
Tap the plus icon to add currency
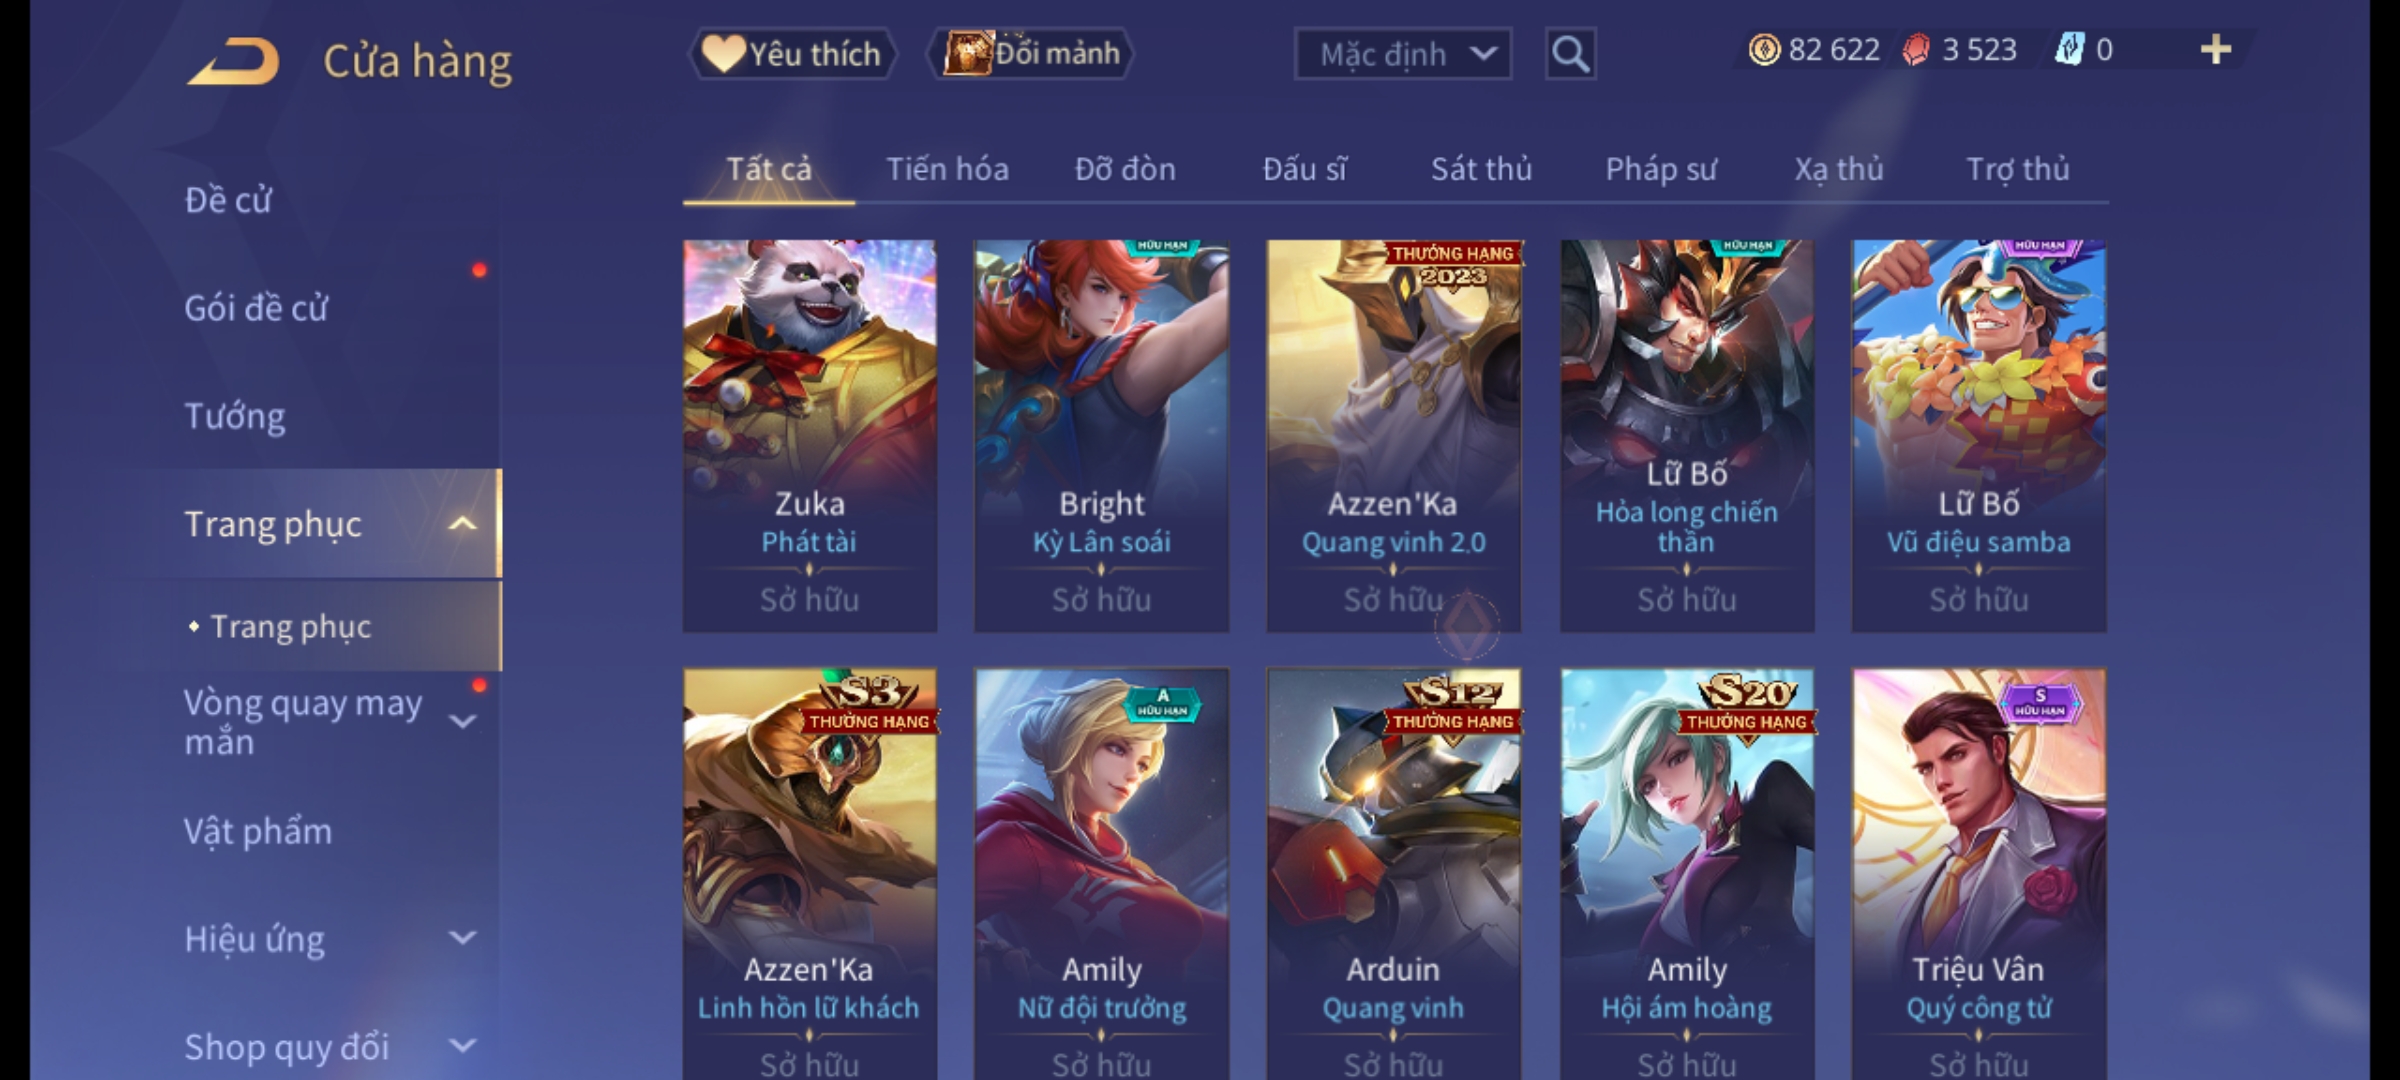[x=2216, y=50]
